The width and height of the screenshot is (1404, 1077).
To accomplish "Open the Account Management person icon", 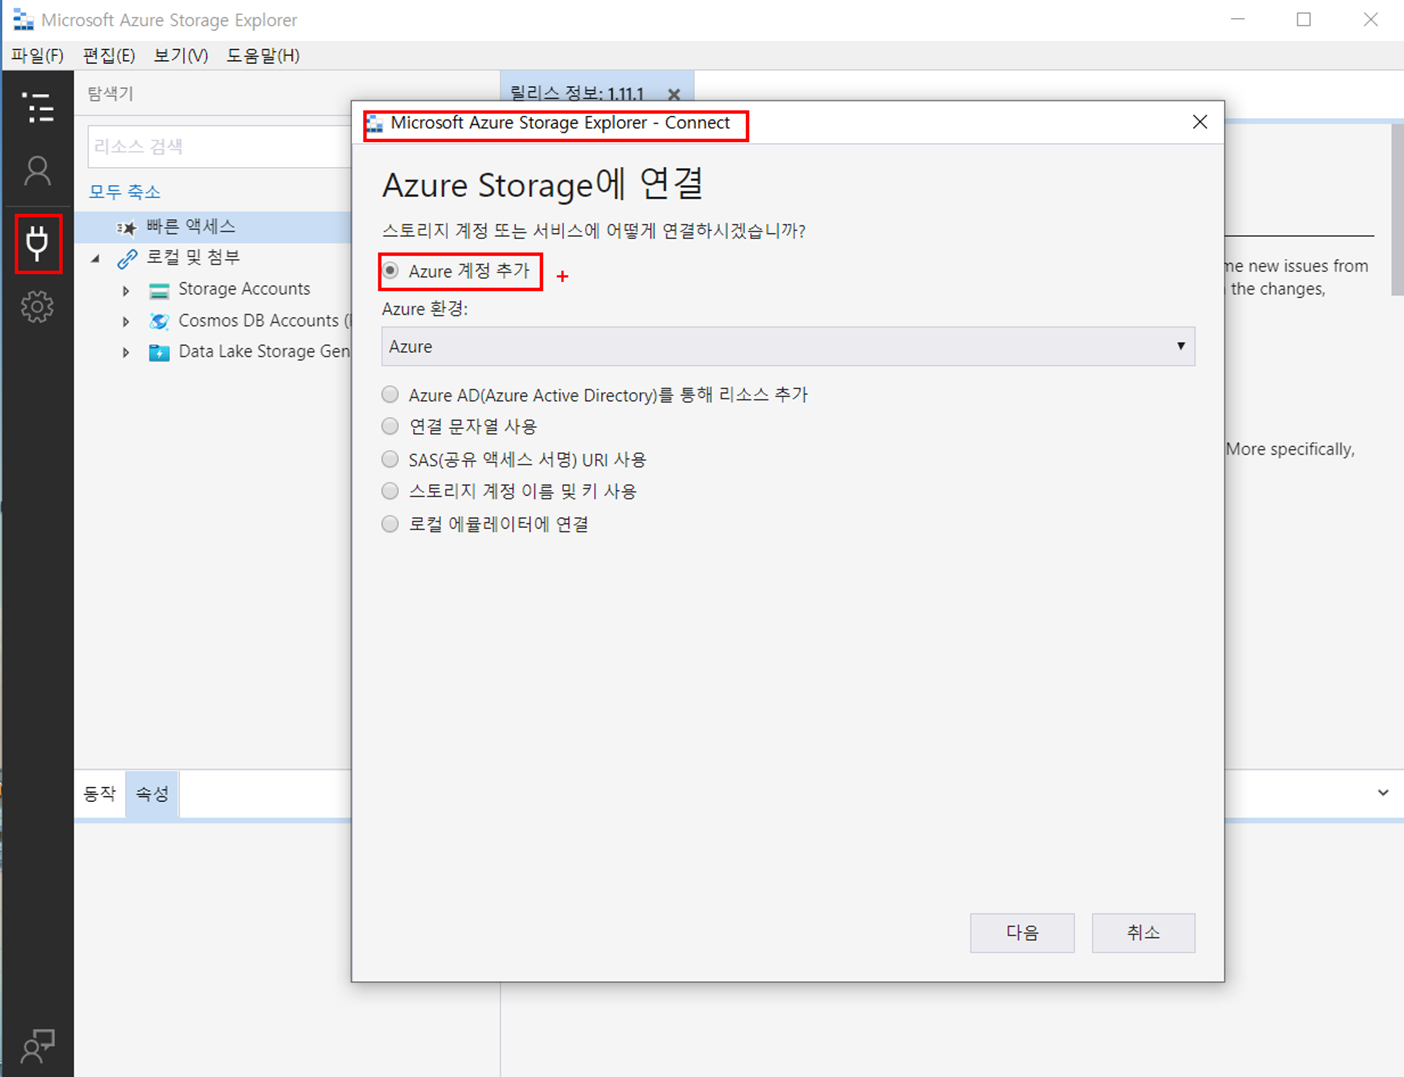I will [38, 171].
